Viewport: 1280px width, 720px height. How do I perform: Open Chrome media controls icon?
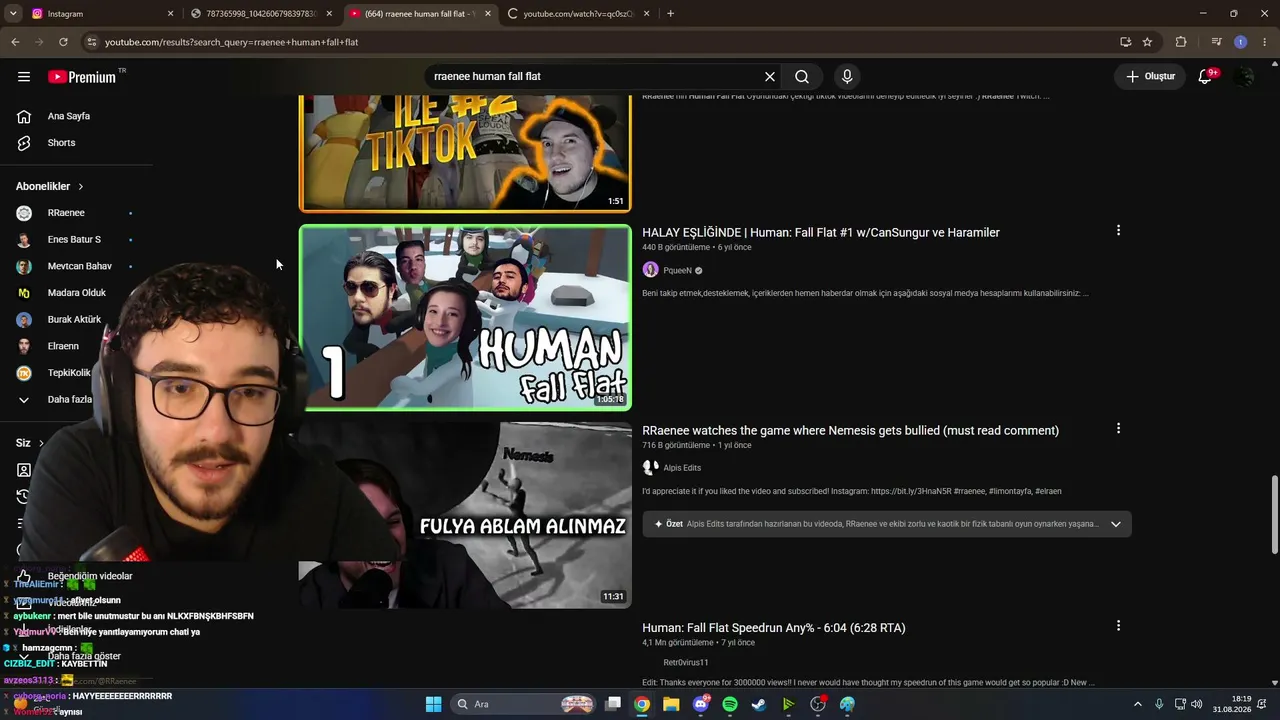click(x=1216, y=42)
